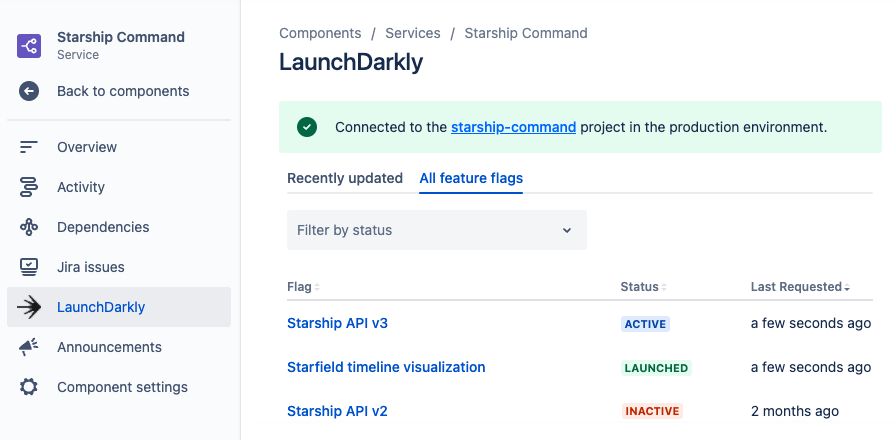Open Starfield timeline visualization flag
Screen dimensions: 896x440
tap(386, 367)
